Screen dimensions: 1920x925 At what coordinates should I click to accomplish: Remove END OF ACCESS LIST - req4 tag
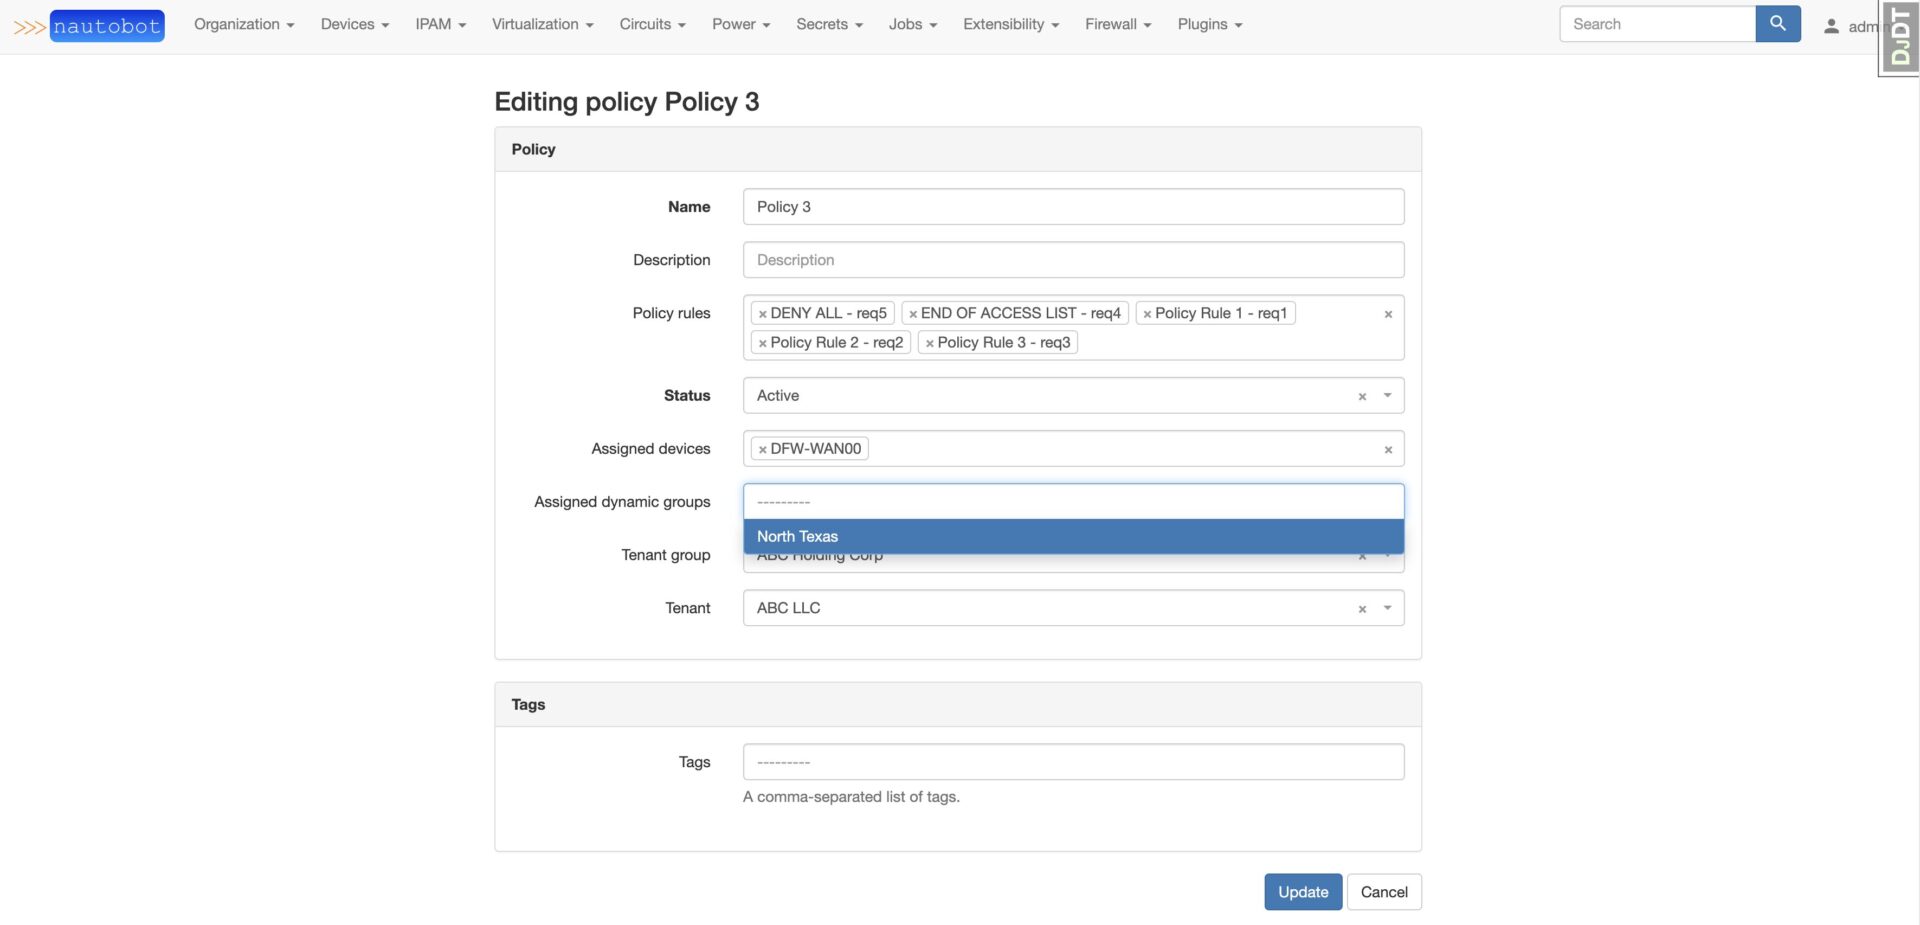tap(912, 314)
